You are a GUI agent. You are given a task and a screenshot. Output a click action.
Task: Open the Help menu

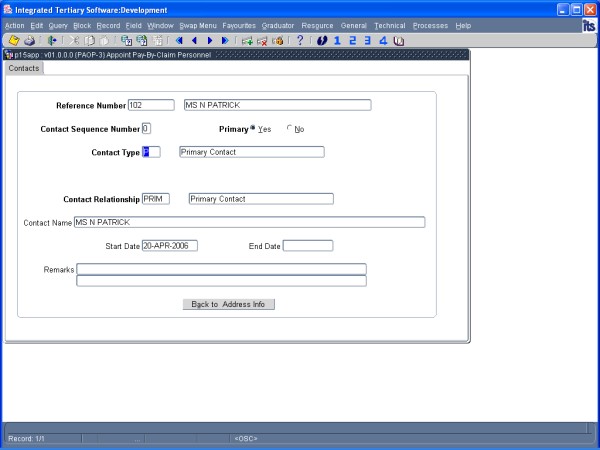pyautogui.click(x=463, y=26)
